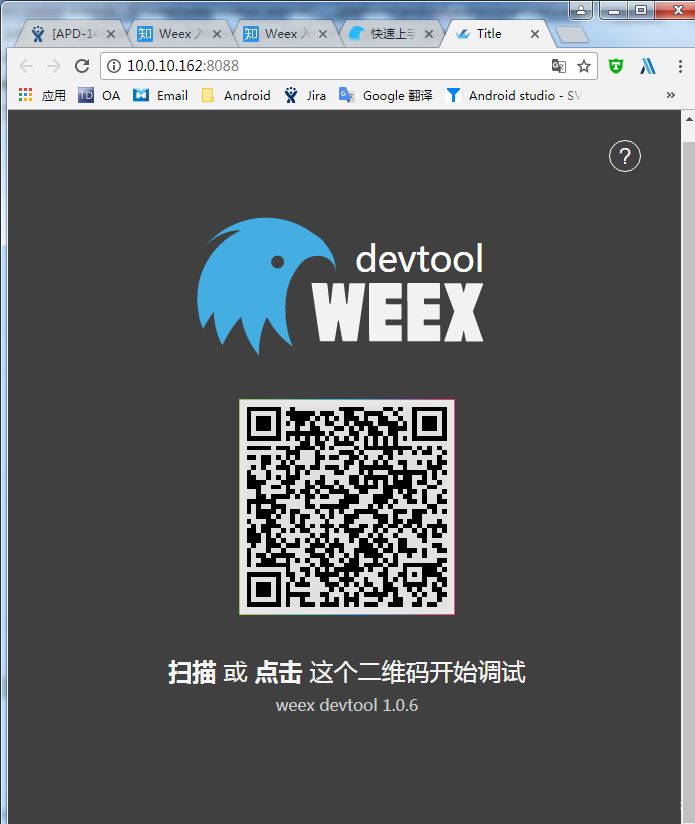Open the green shield extension icon

pos(617,66)
